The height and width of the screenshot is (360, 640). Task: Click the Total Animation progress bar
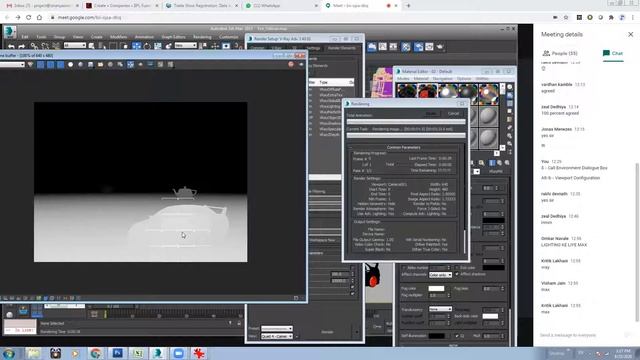point(406,122)
